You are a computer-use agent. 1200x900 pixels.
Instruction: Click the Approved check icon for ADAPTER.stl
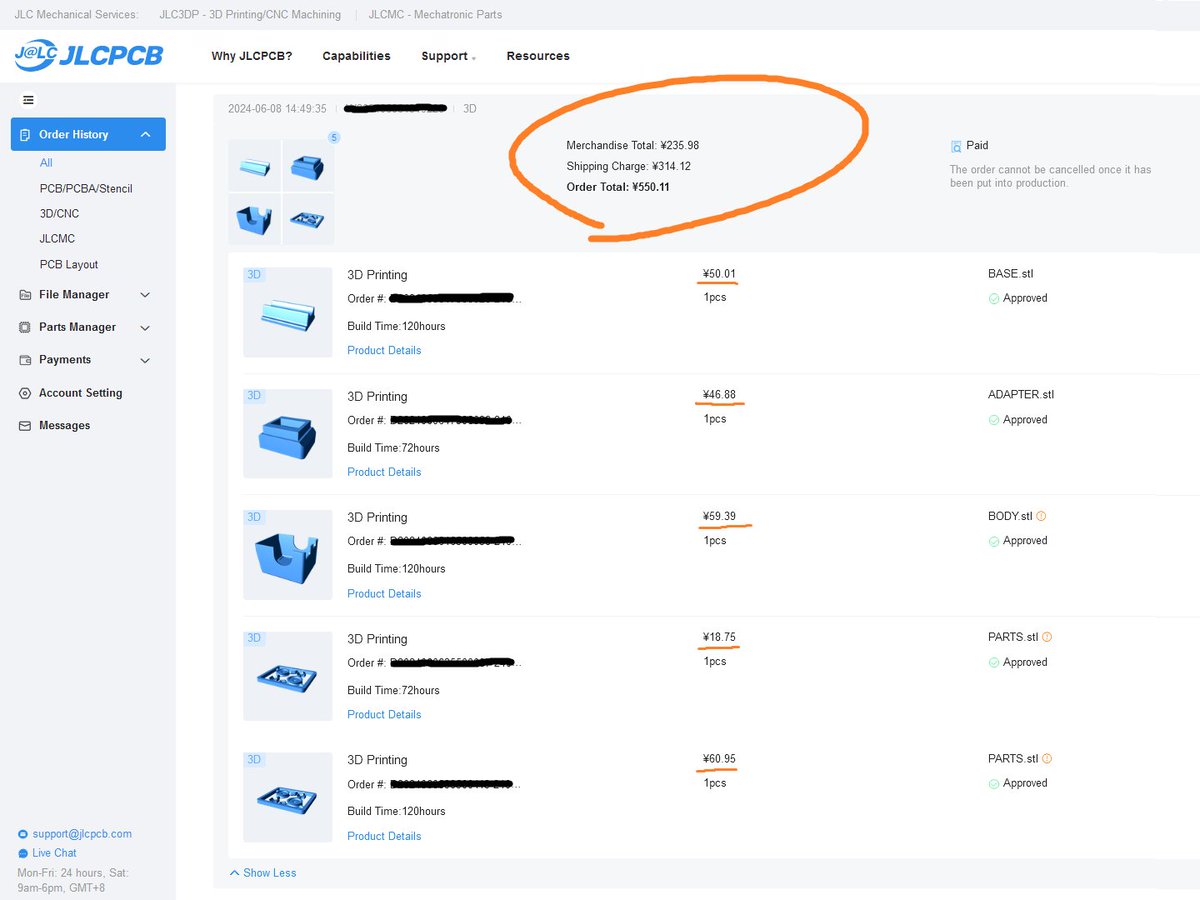pyautogui.click(x=994, y=420)
